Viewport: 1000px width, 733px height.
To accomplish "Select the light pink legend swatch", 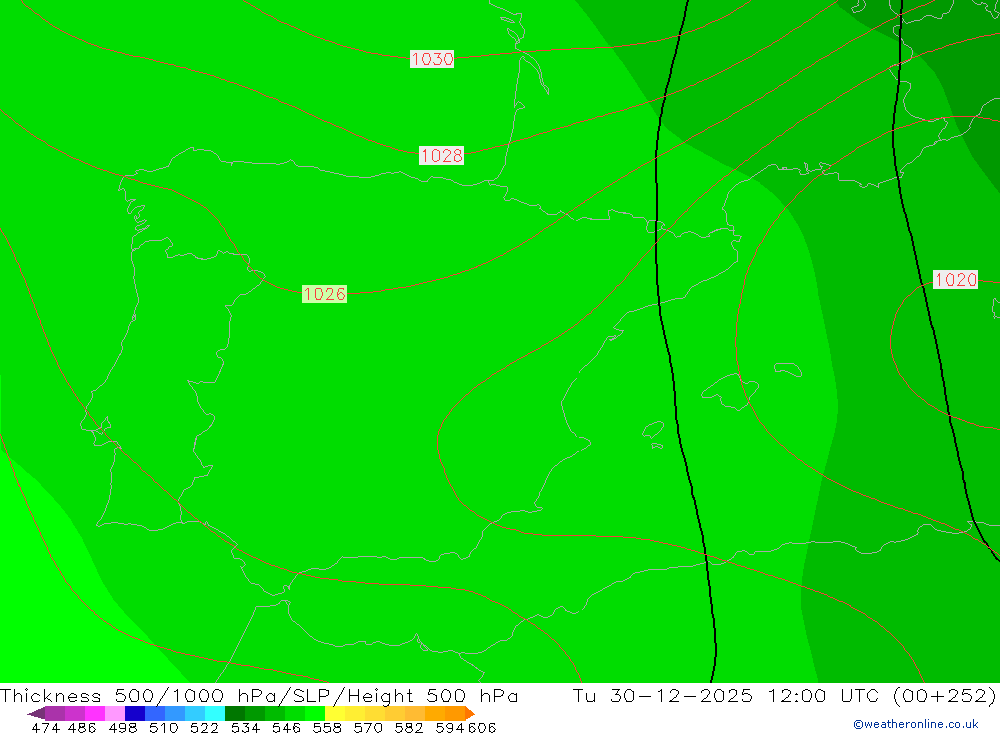I will pyautogui.click(x=115, y=713).
